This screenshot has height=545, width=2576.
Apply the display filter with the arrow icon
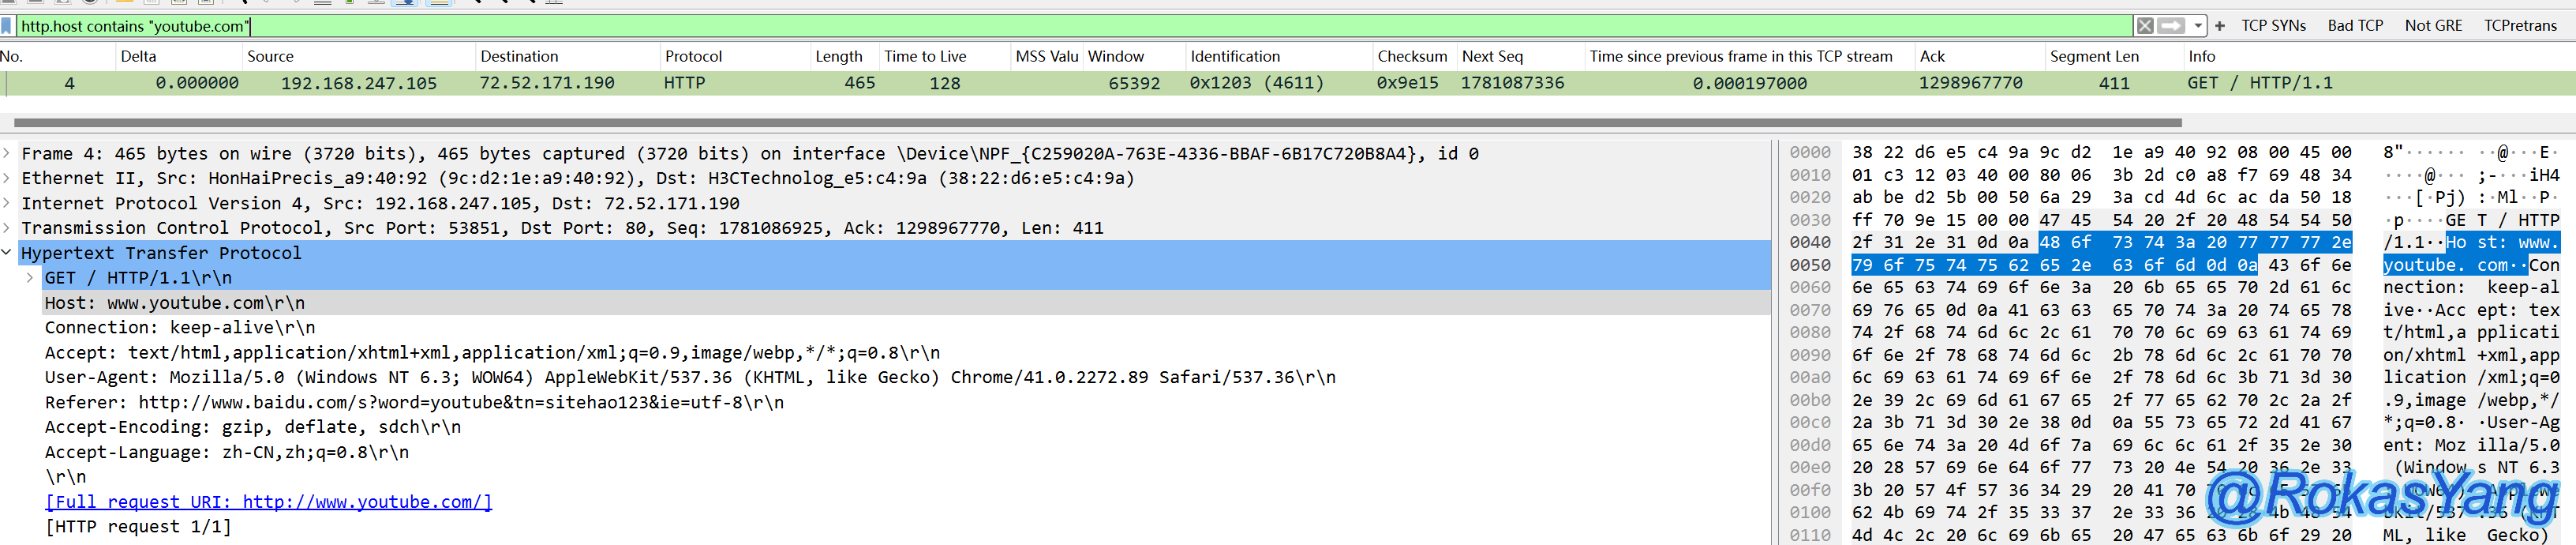pyautogui.click(x=2170, y=26)
